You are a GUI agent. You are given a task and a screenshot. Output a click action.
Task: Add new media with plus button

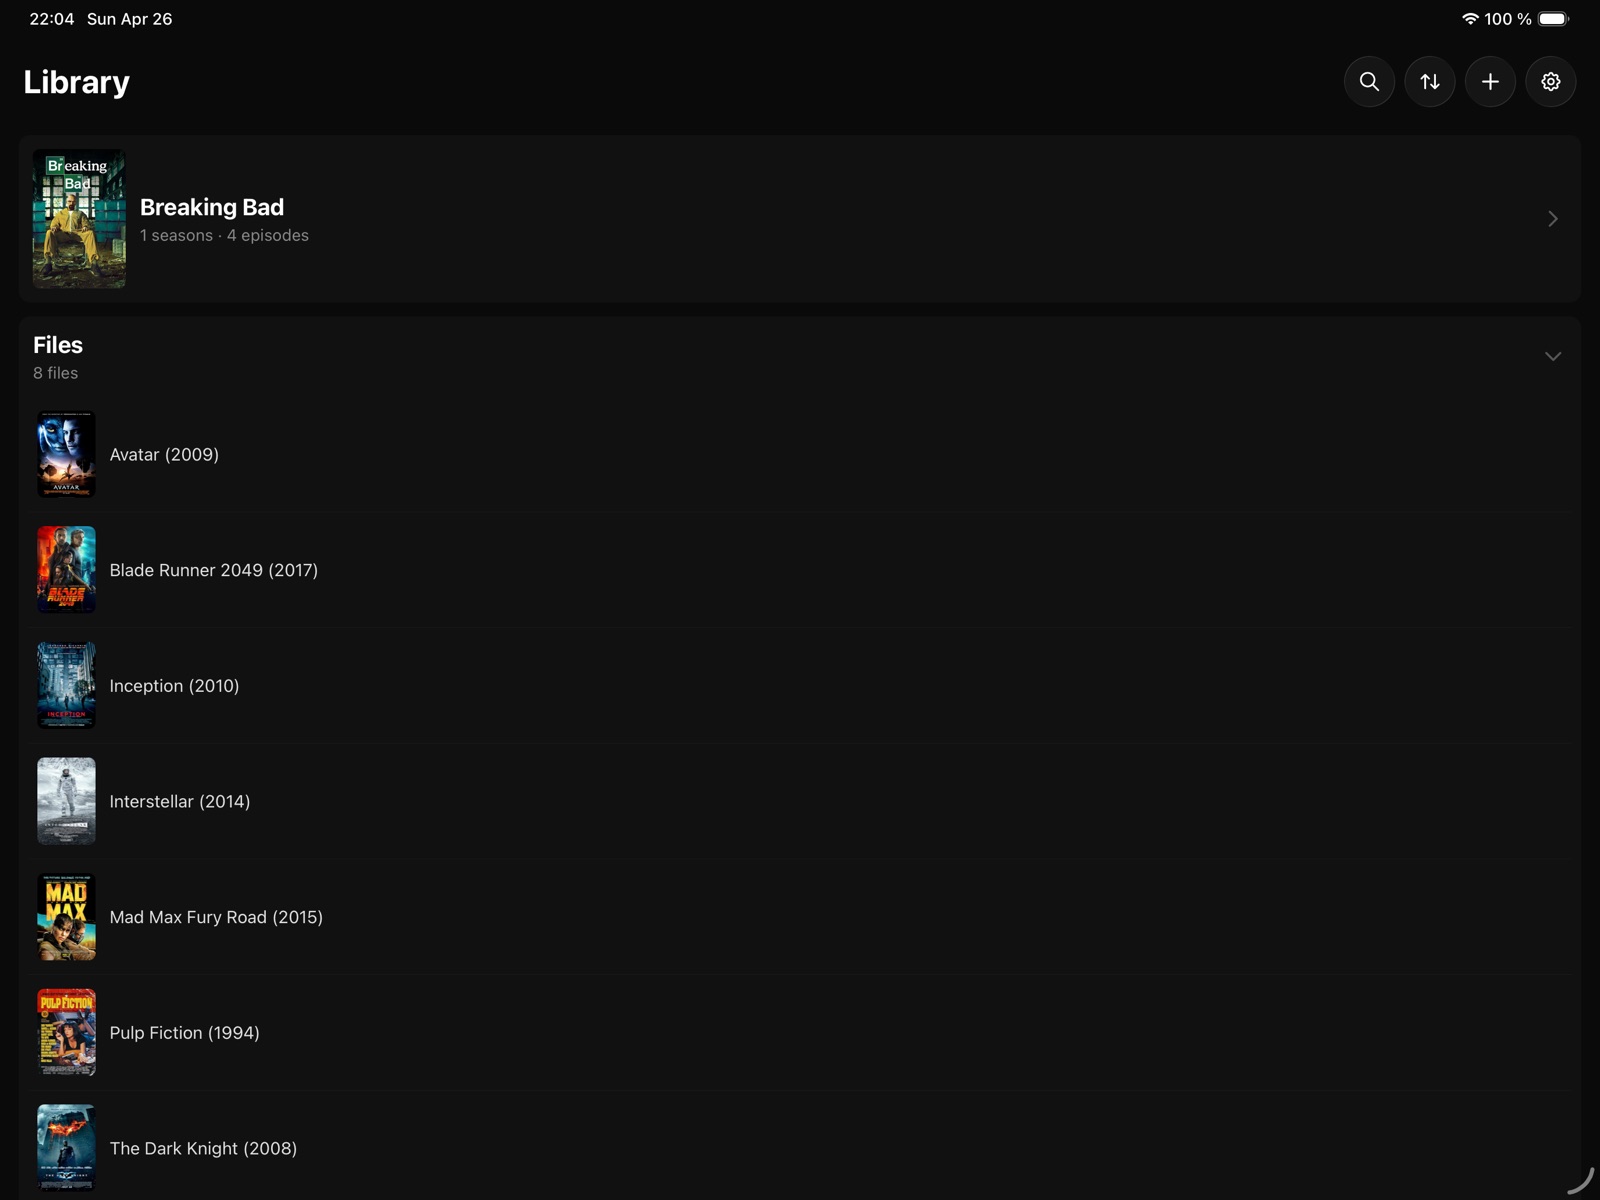tap(1490, 82)
